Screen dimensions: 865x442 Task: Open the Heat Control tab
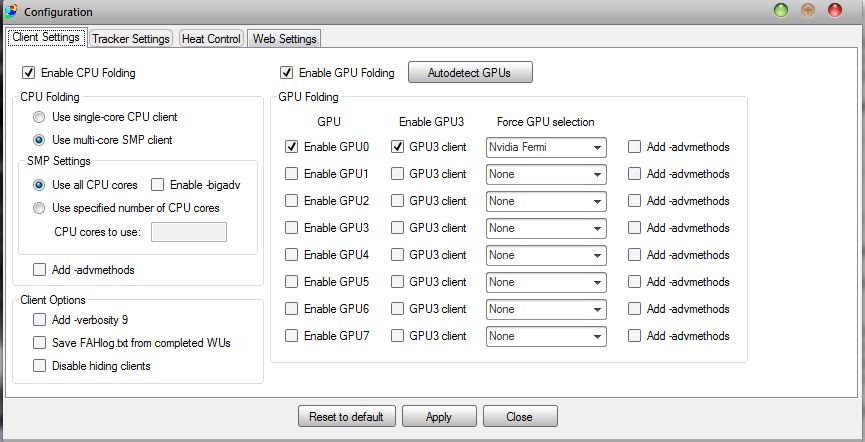pos(211,39)
